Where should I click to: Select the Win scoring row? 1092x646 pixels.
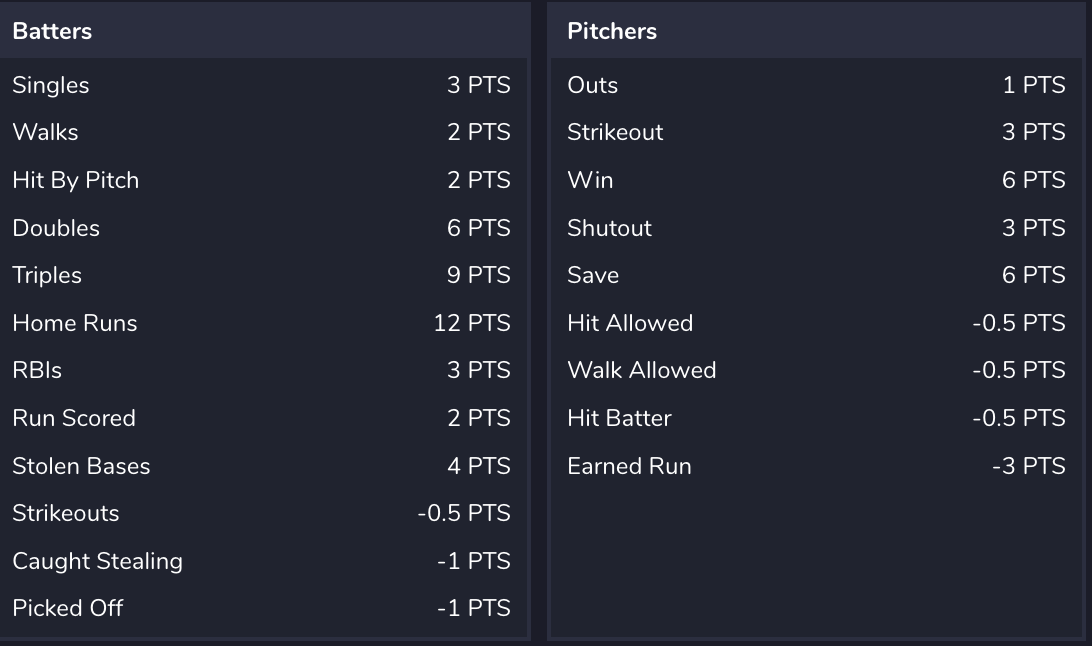point(816,180)
